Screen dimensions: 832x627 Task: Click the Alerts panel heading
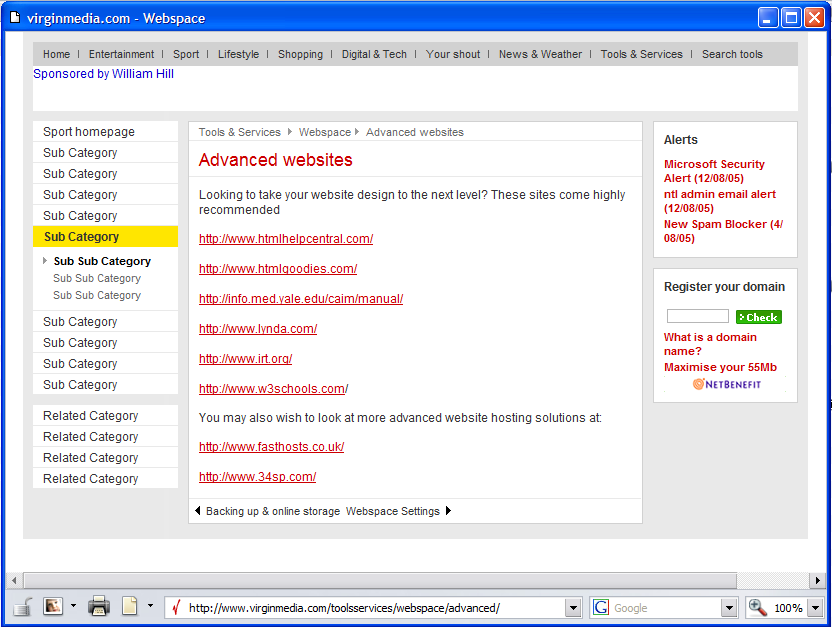(680, 140)
